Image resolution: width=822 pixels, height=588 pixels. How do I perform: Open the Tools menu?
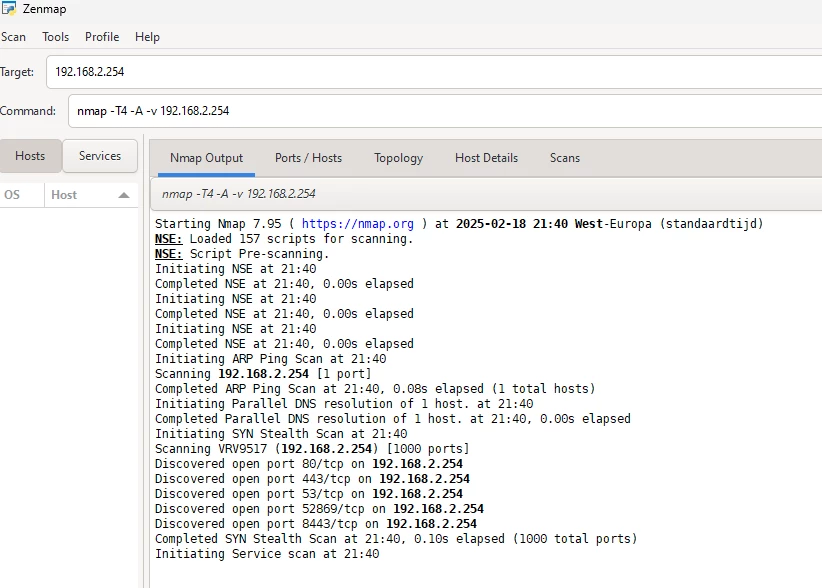(x=56, y=37)
